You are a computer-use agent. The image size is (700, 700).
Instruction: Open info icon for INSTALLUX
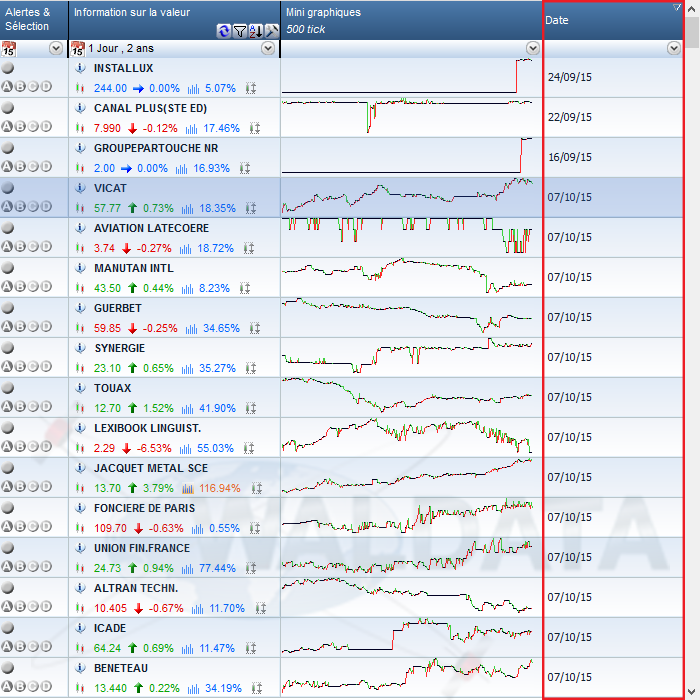coord(80,68)
